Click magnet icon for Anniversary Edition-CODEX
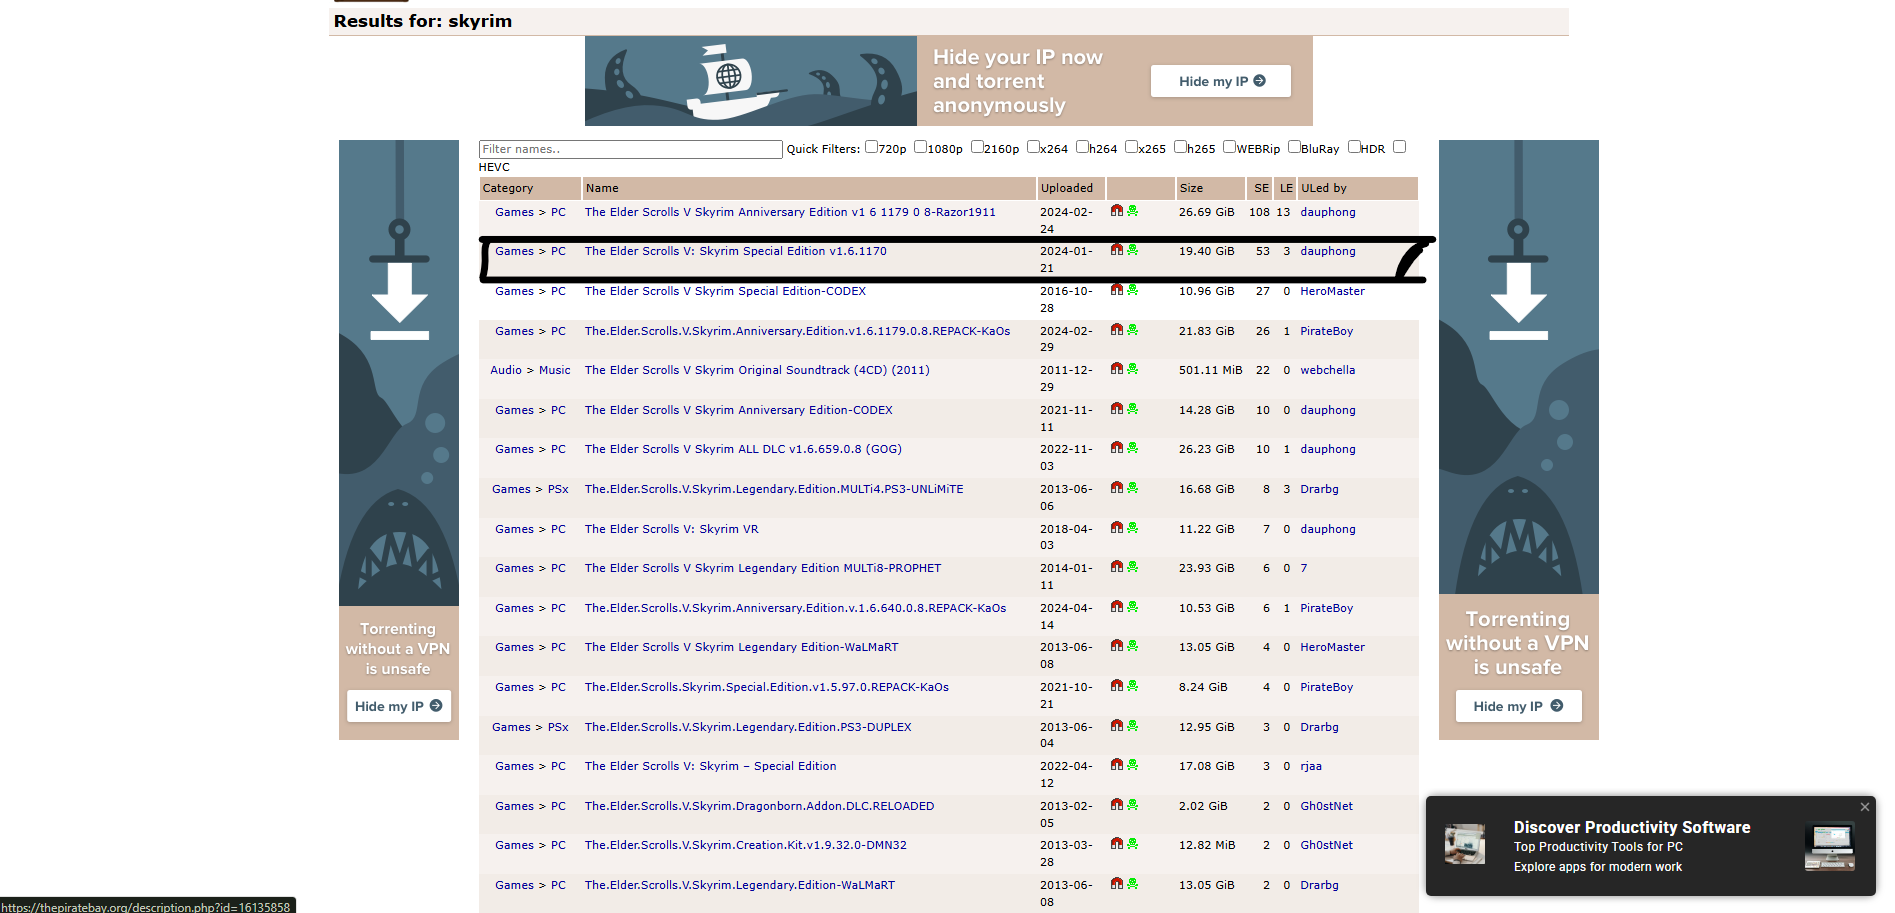Screen dimensions: 1895x913 click(x=1117, y=409)
